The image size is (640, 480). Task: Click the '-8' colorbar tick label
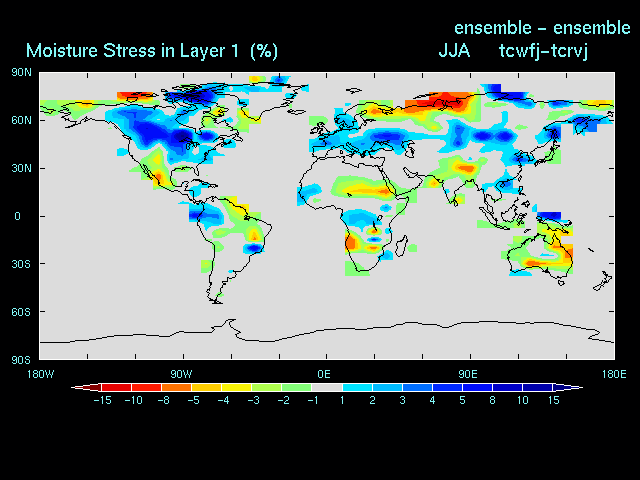coord(163,400)
